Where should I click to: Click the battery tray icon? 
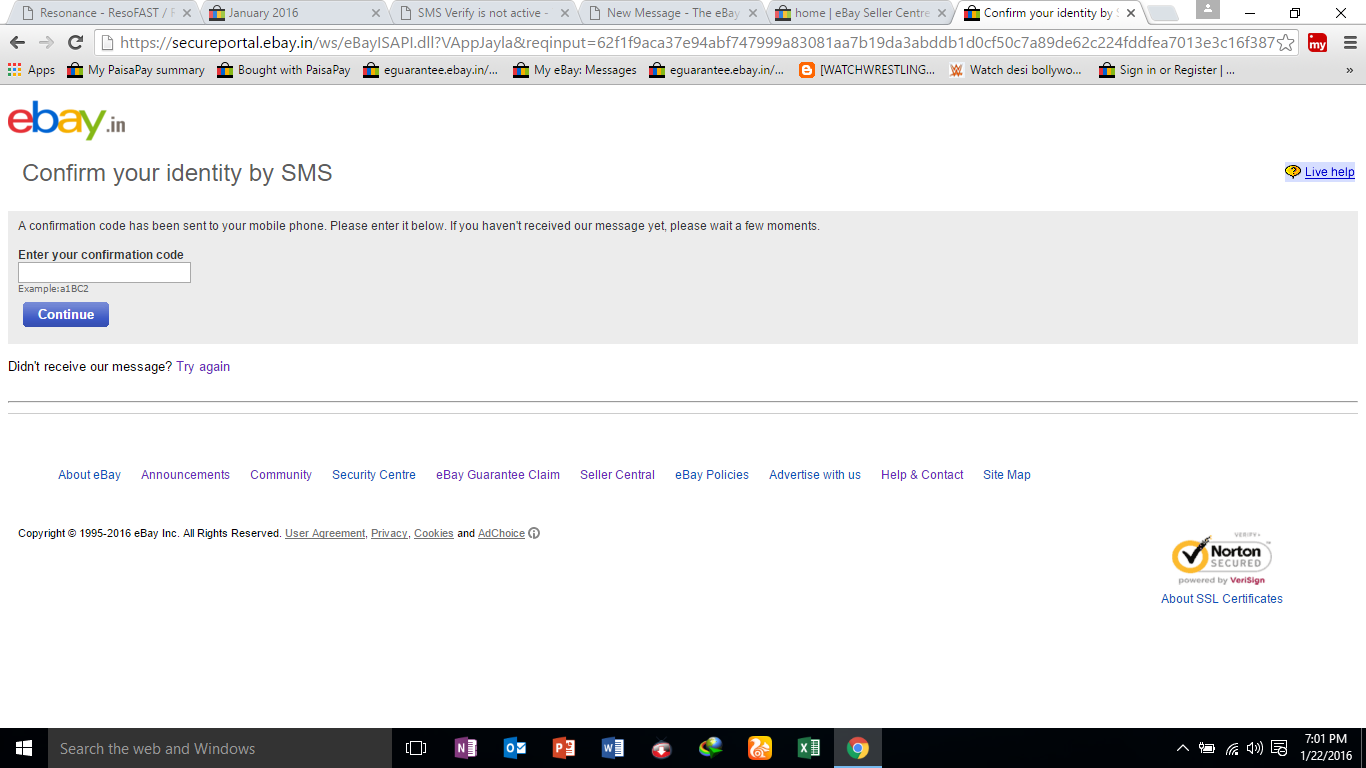(1207, 748)
